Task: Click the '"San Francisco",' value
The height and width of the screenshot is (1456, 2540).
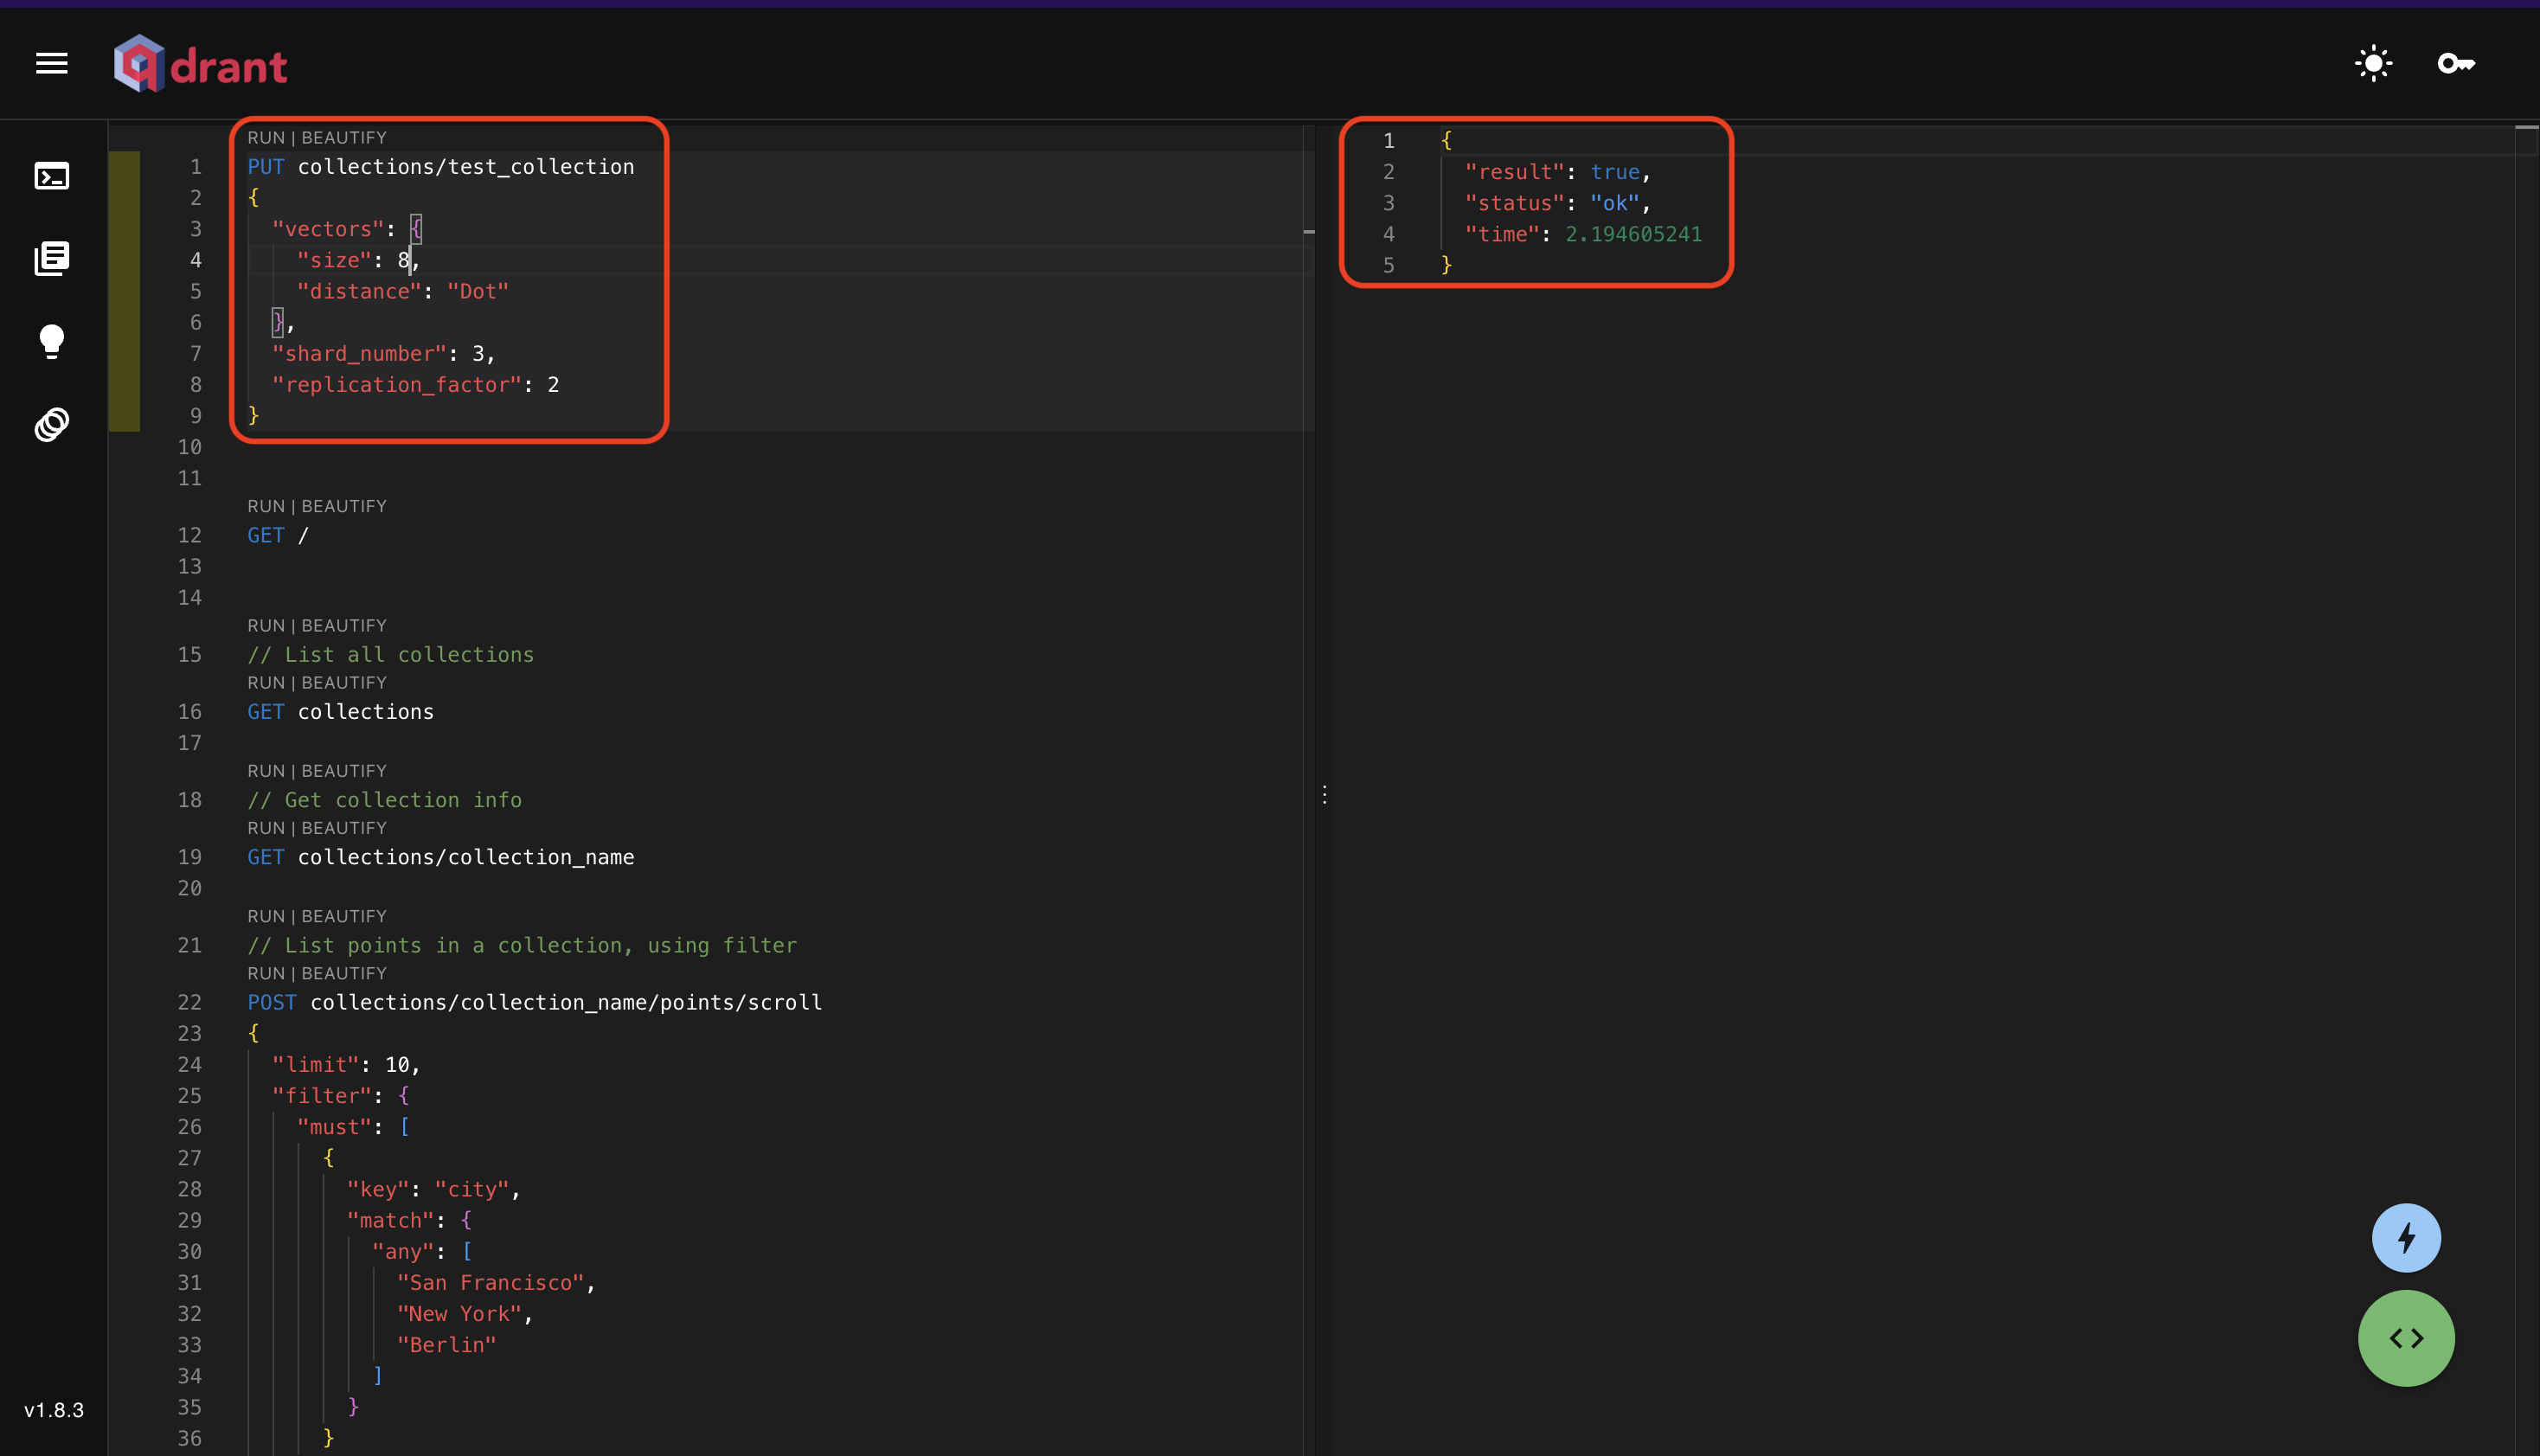Action: 496,1283
